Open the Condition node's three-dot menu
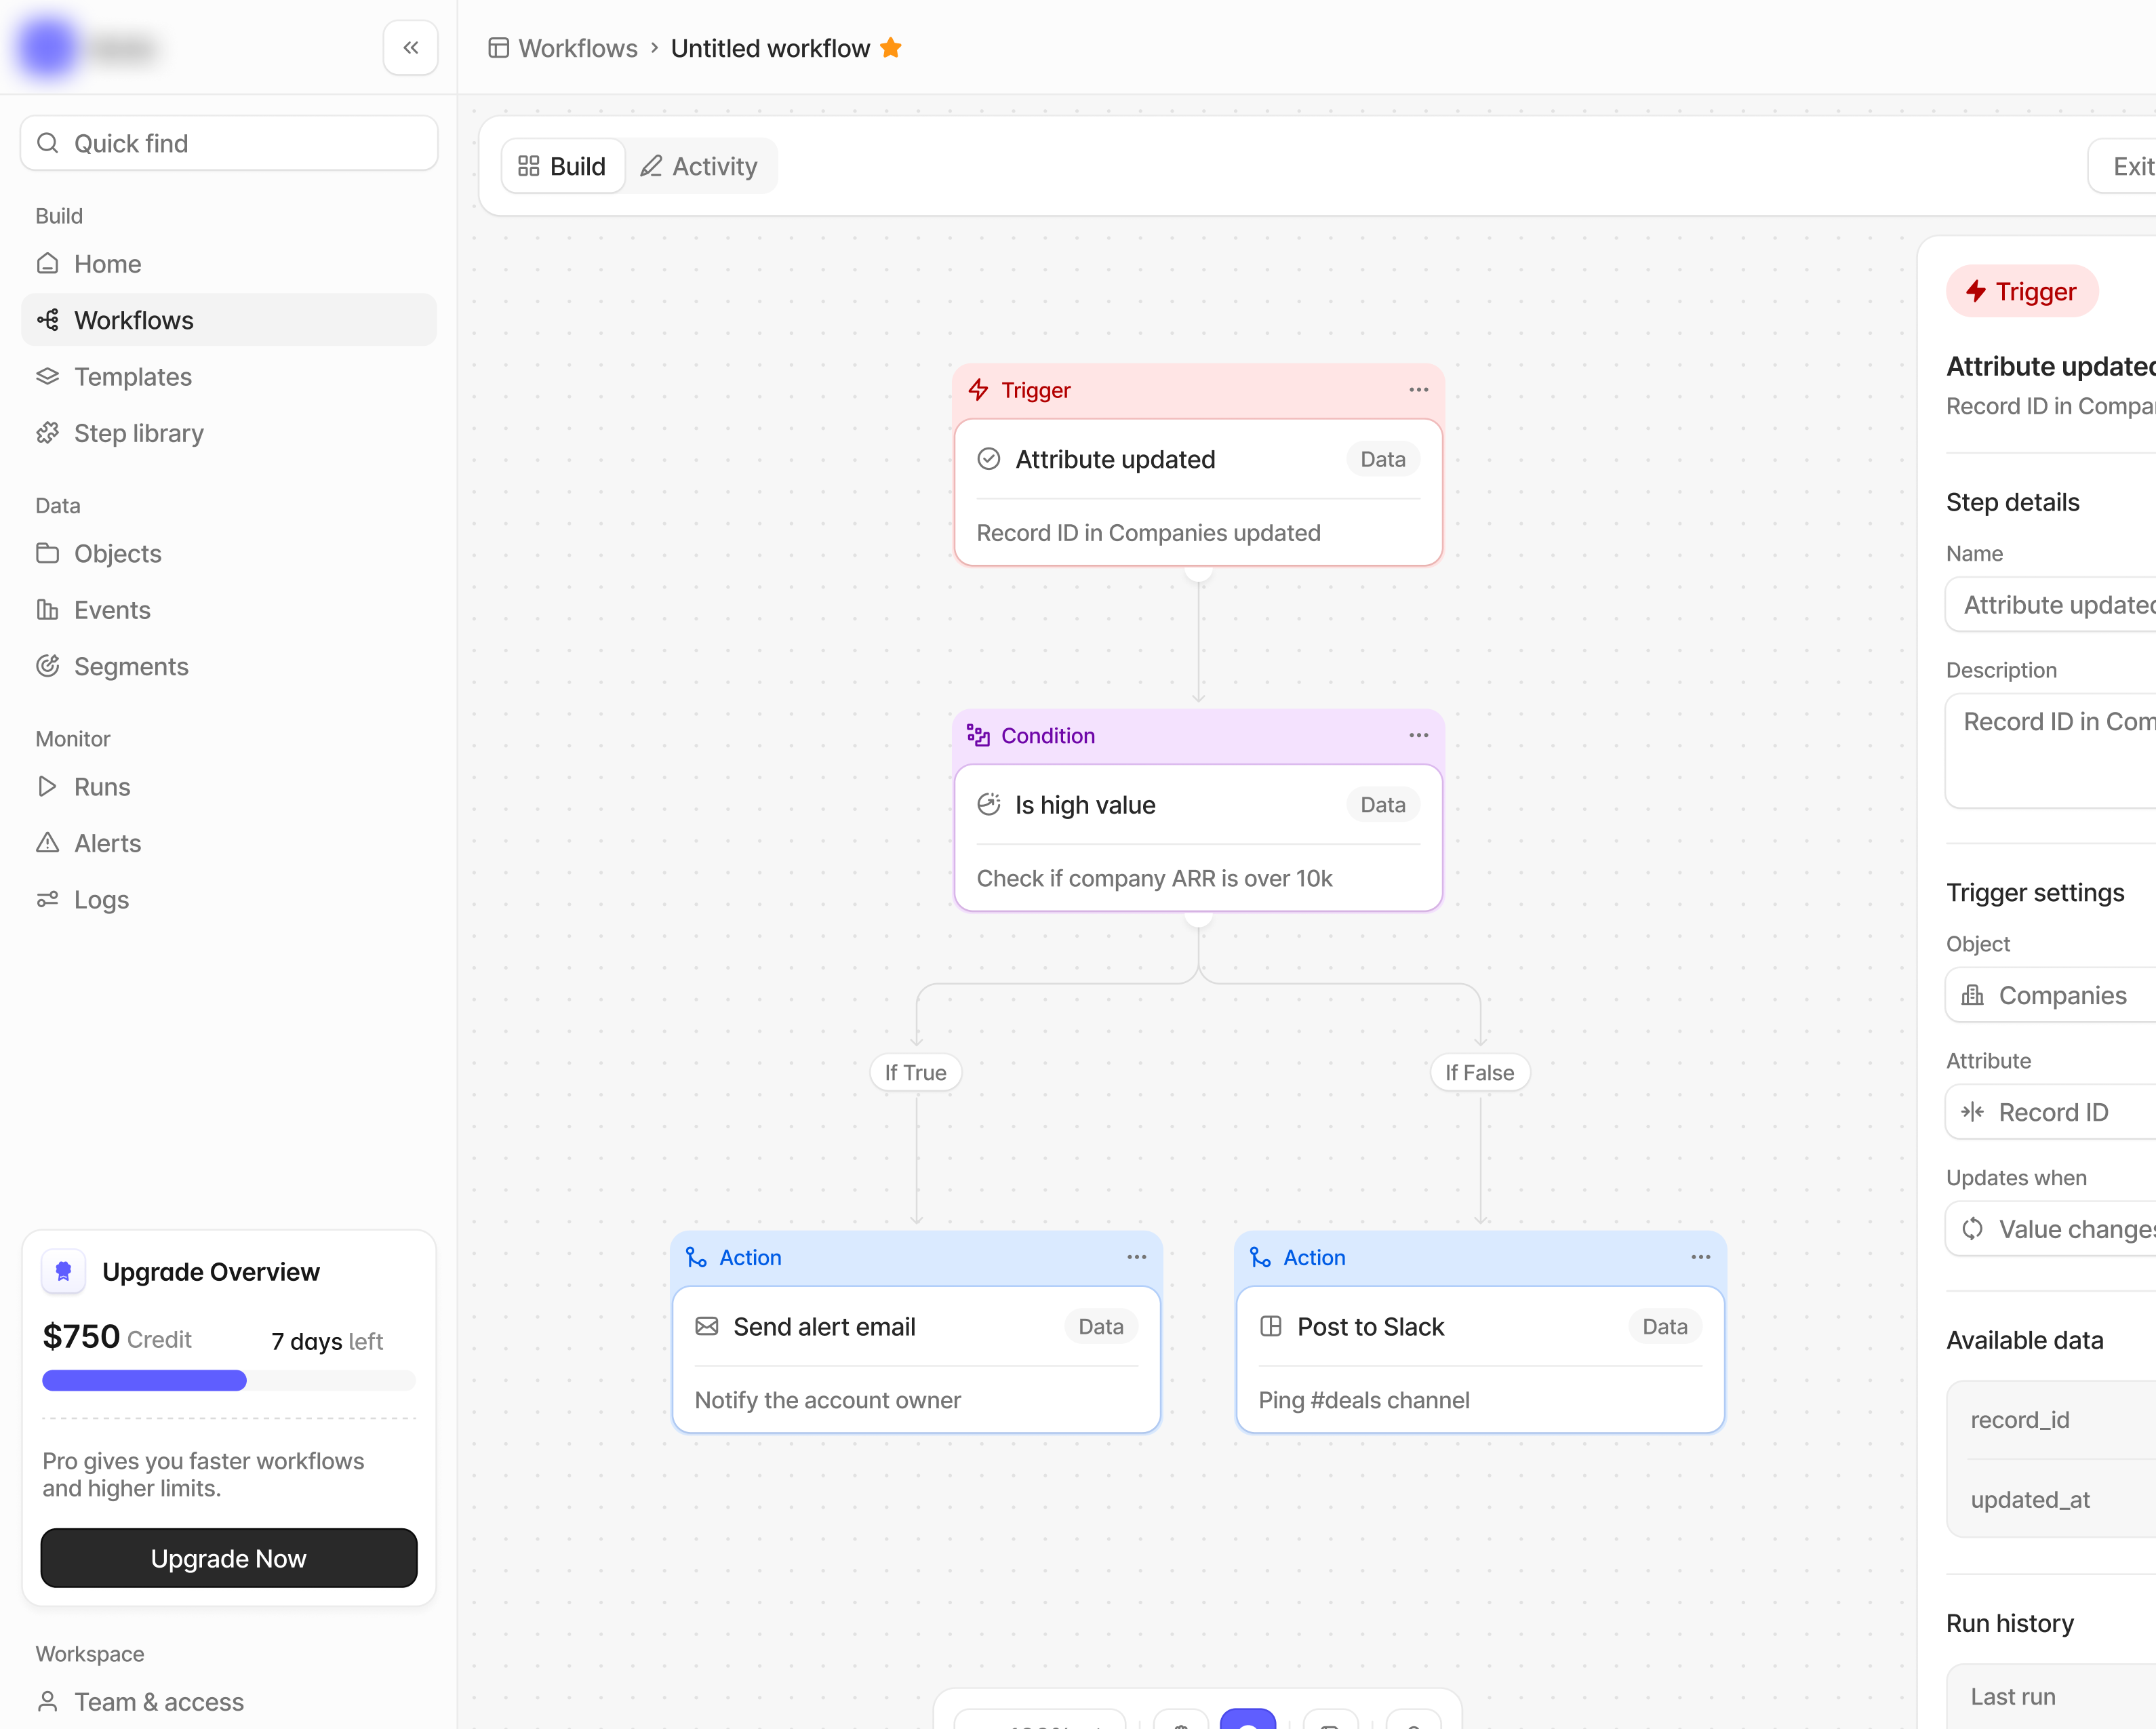The height and width of the screenshot is (1729, 2156). (x=1418, y=735)
